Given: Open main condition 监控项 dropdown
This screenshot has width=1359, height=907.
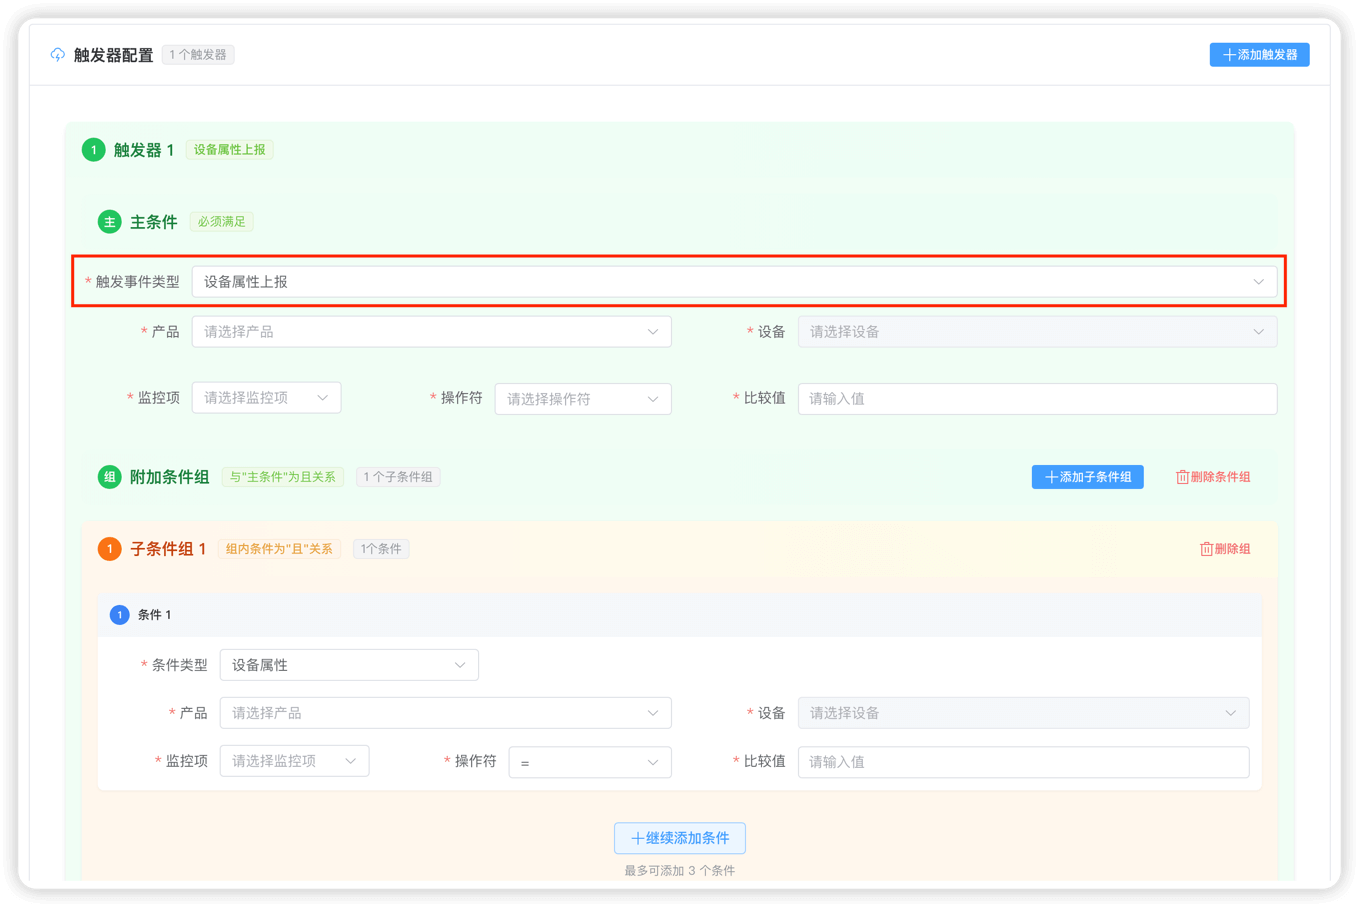Looking at the screenshot, I should [266, 398].
